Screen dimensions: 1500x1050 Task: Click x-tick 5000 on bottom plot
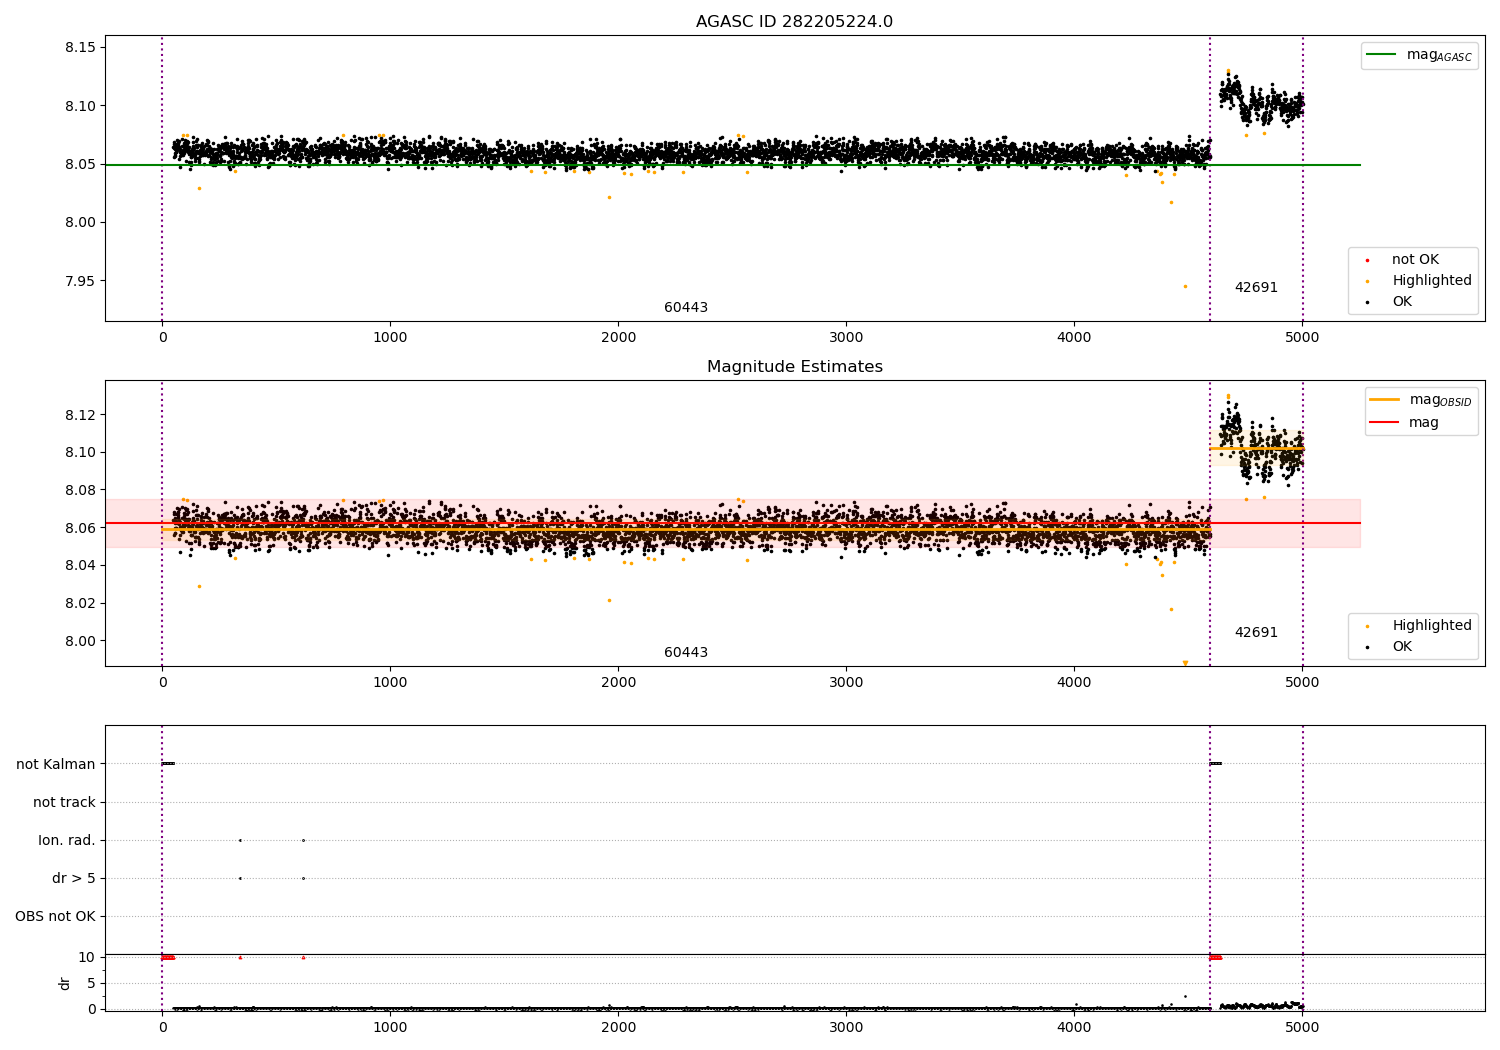click(x=1302, y=1028)
